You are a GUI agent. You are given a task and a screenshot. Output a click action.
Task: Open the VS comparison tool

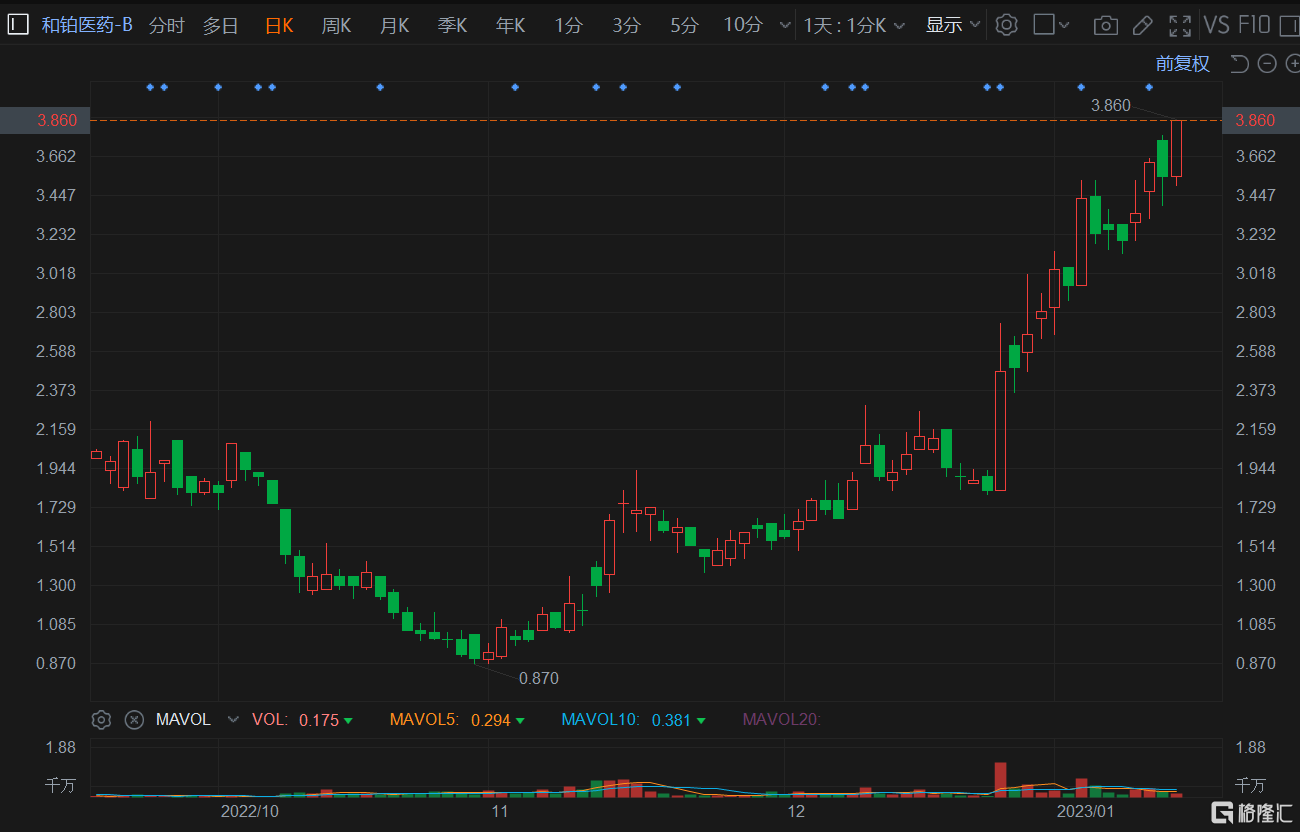tap(1216, 25)
